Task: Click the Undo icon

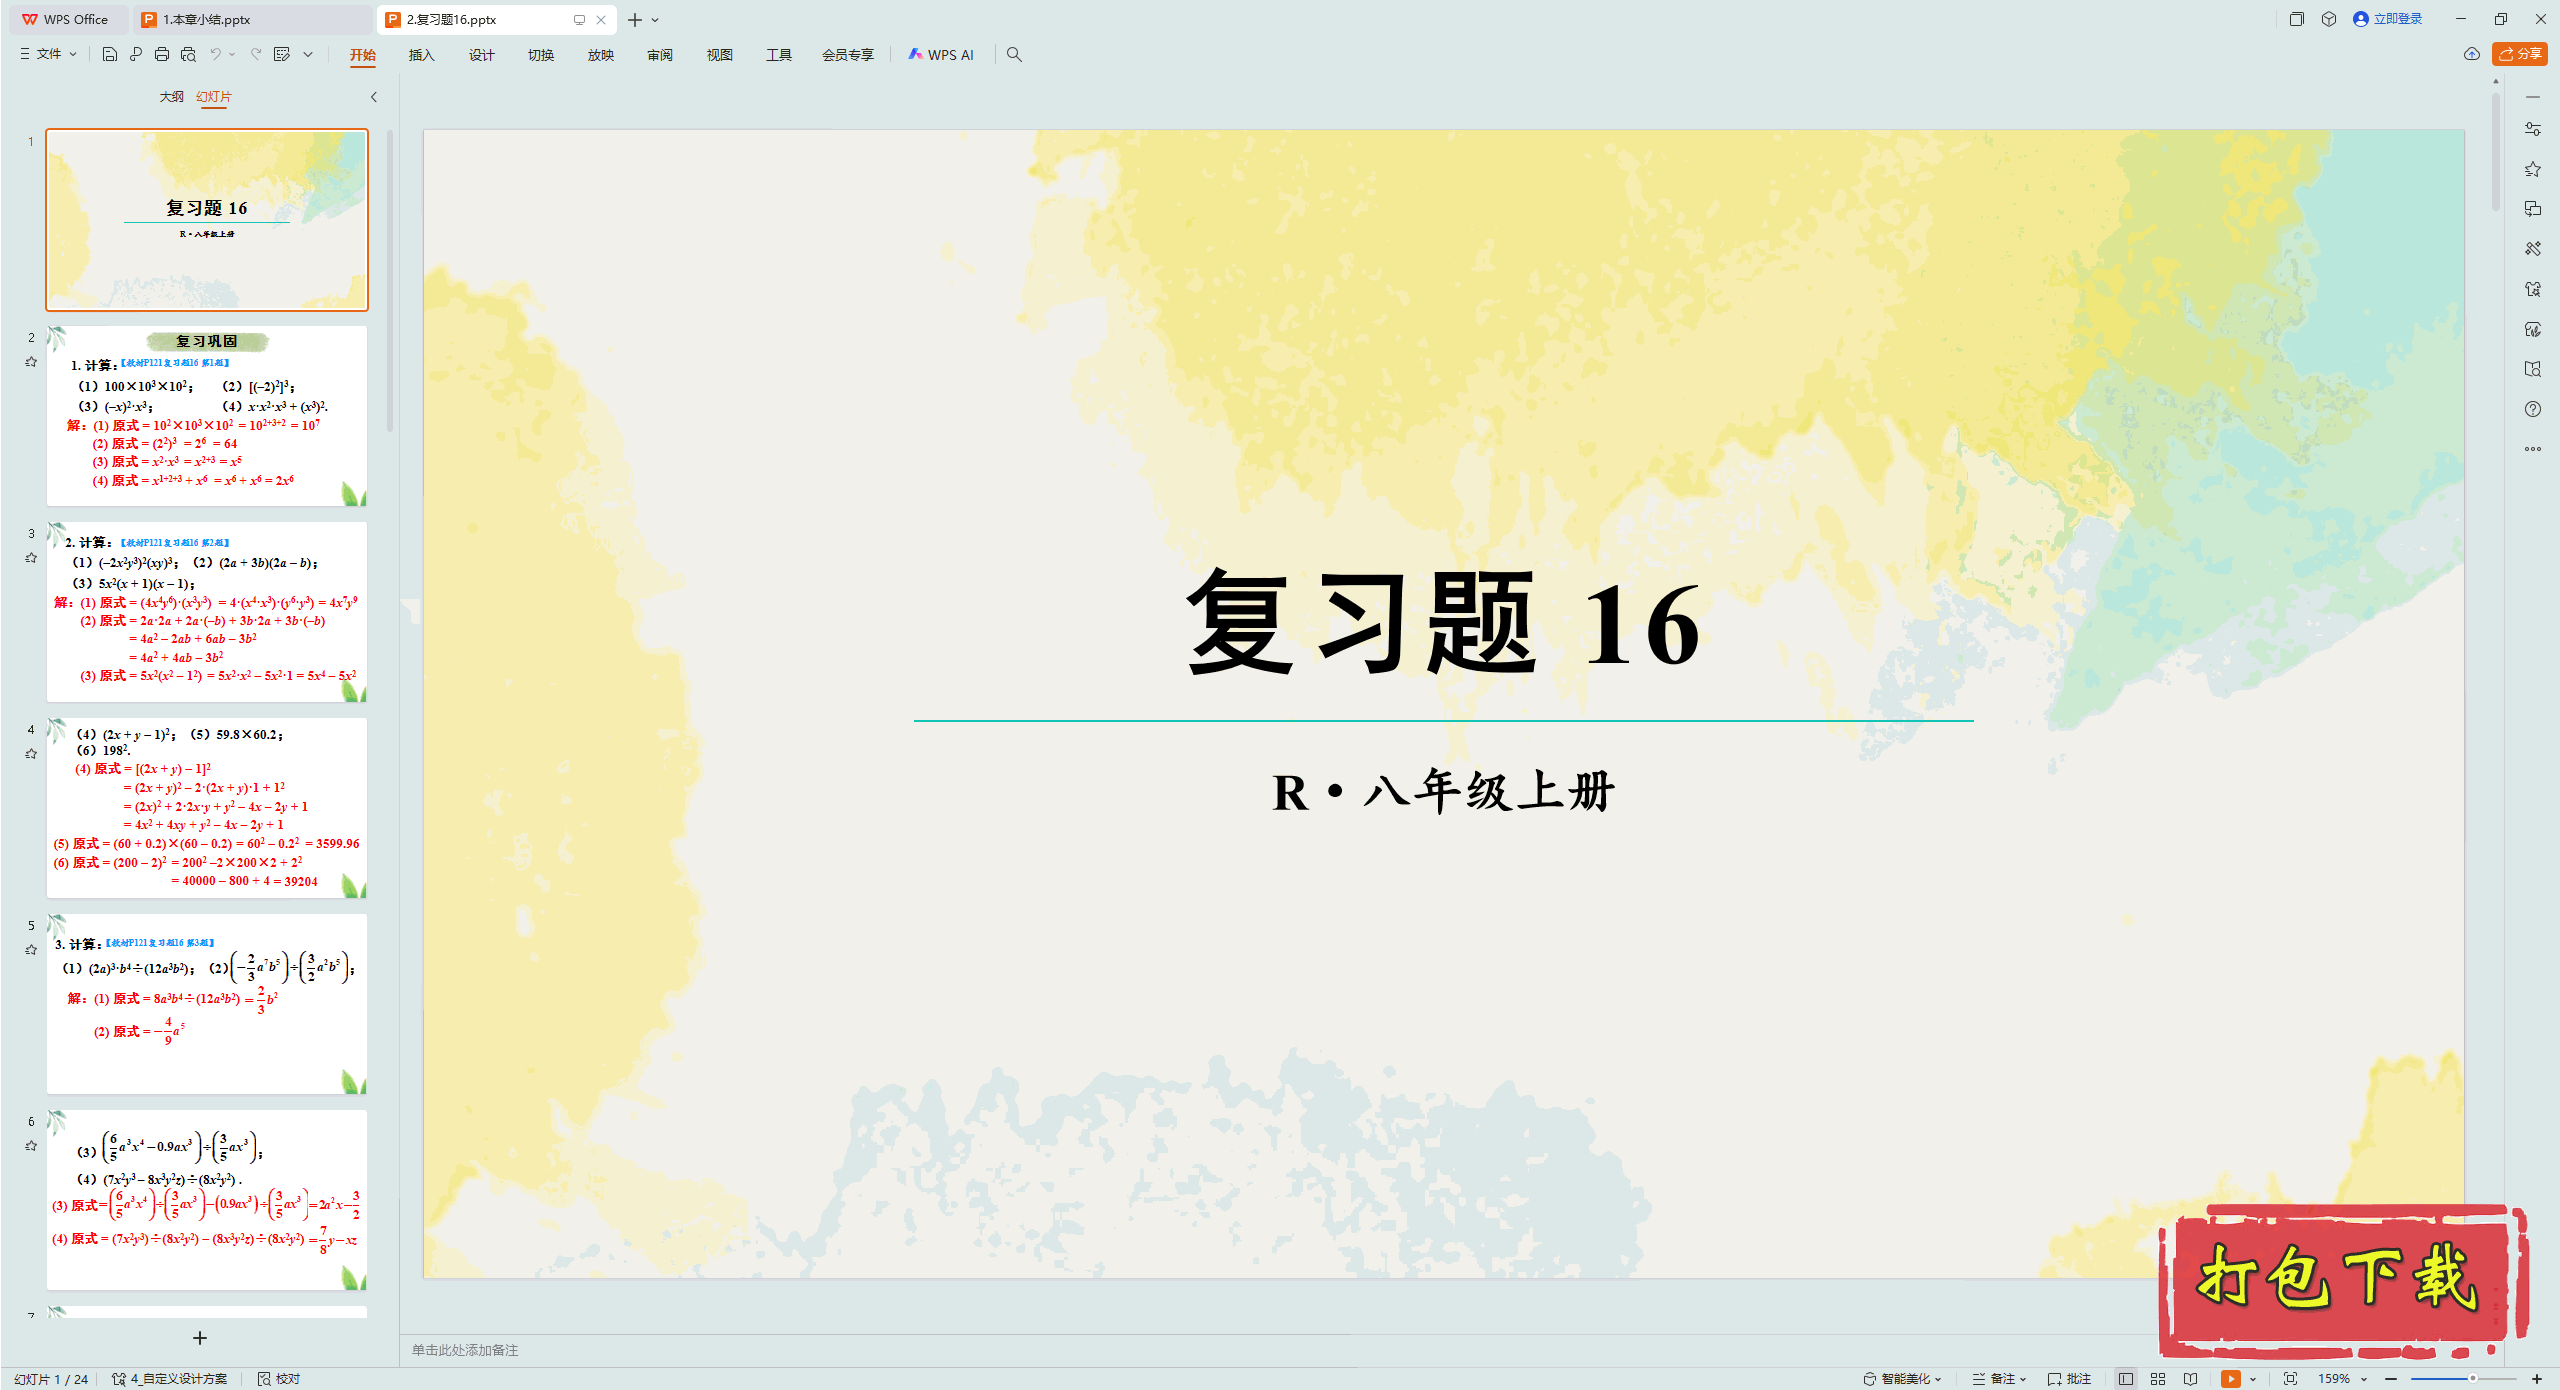Action: 218,55
